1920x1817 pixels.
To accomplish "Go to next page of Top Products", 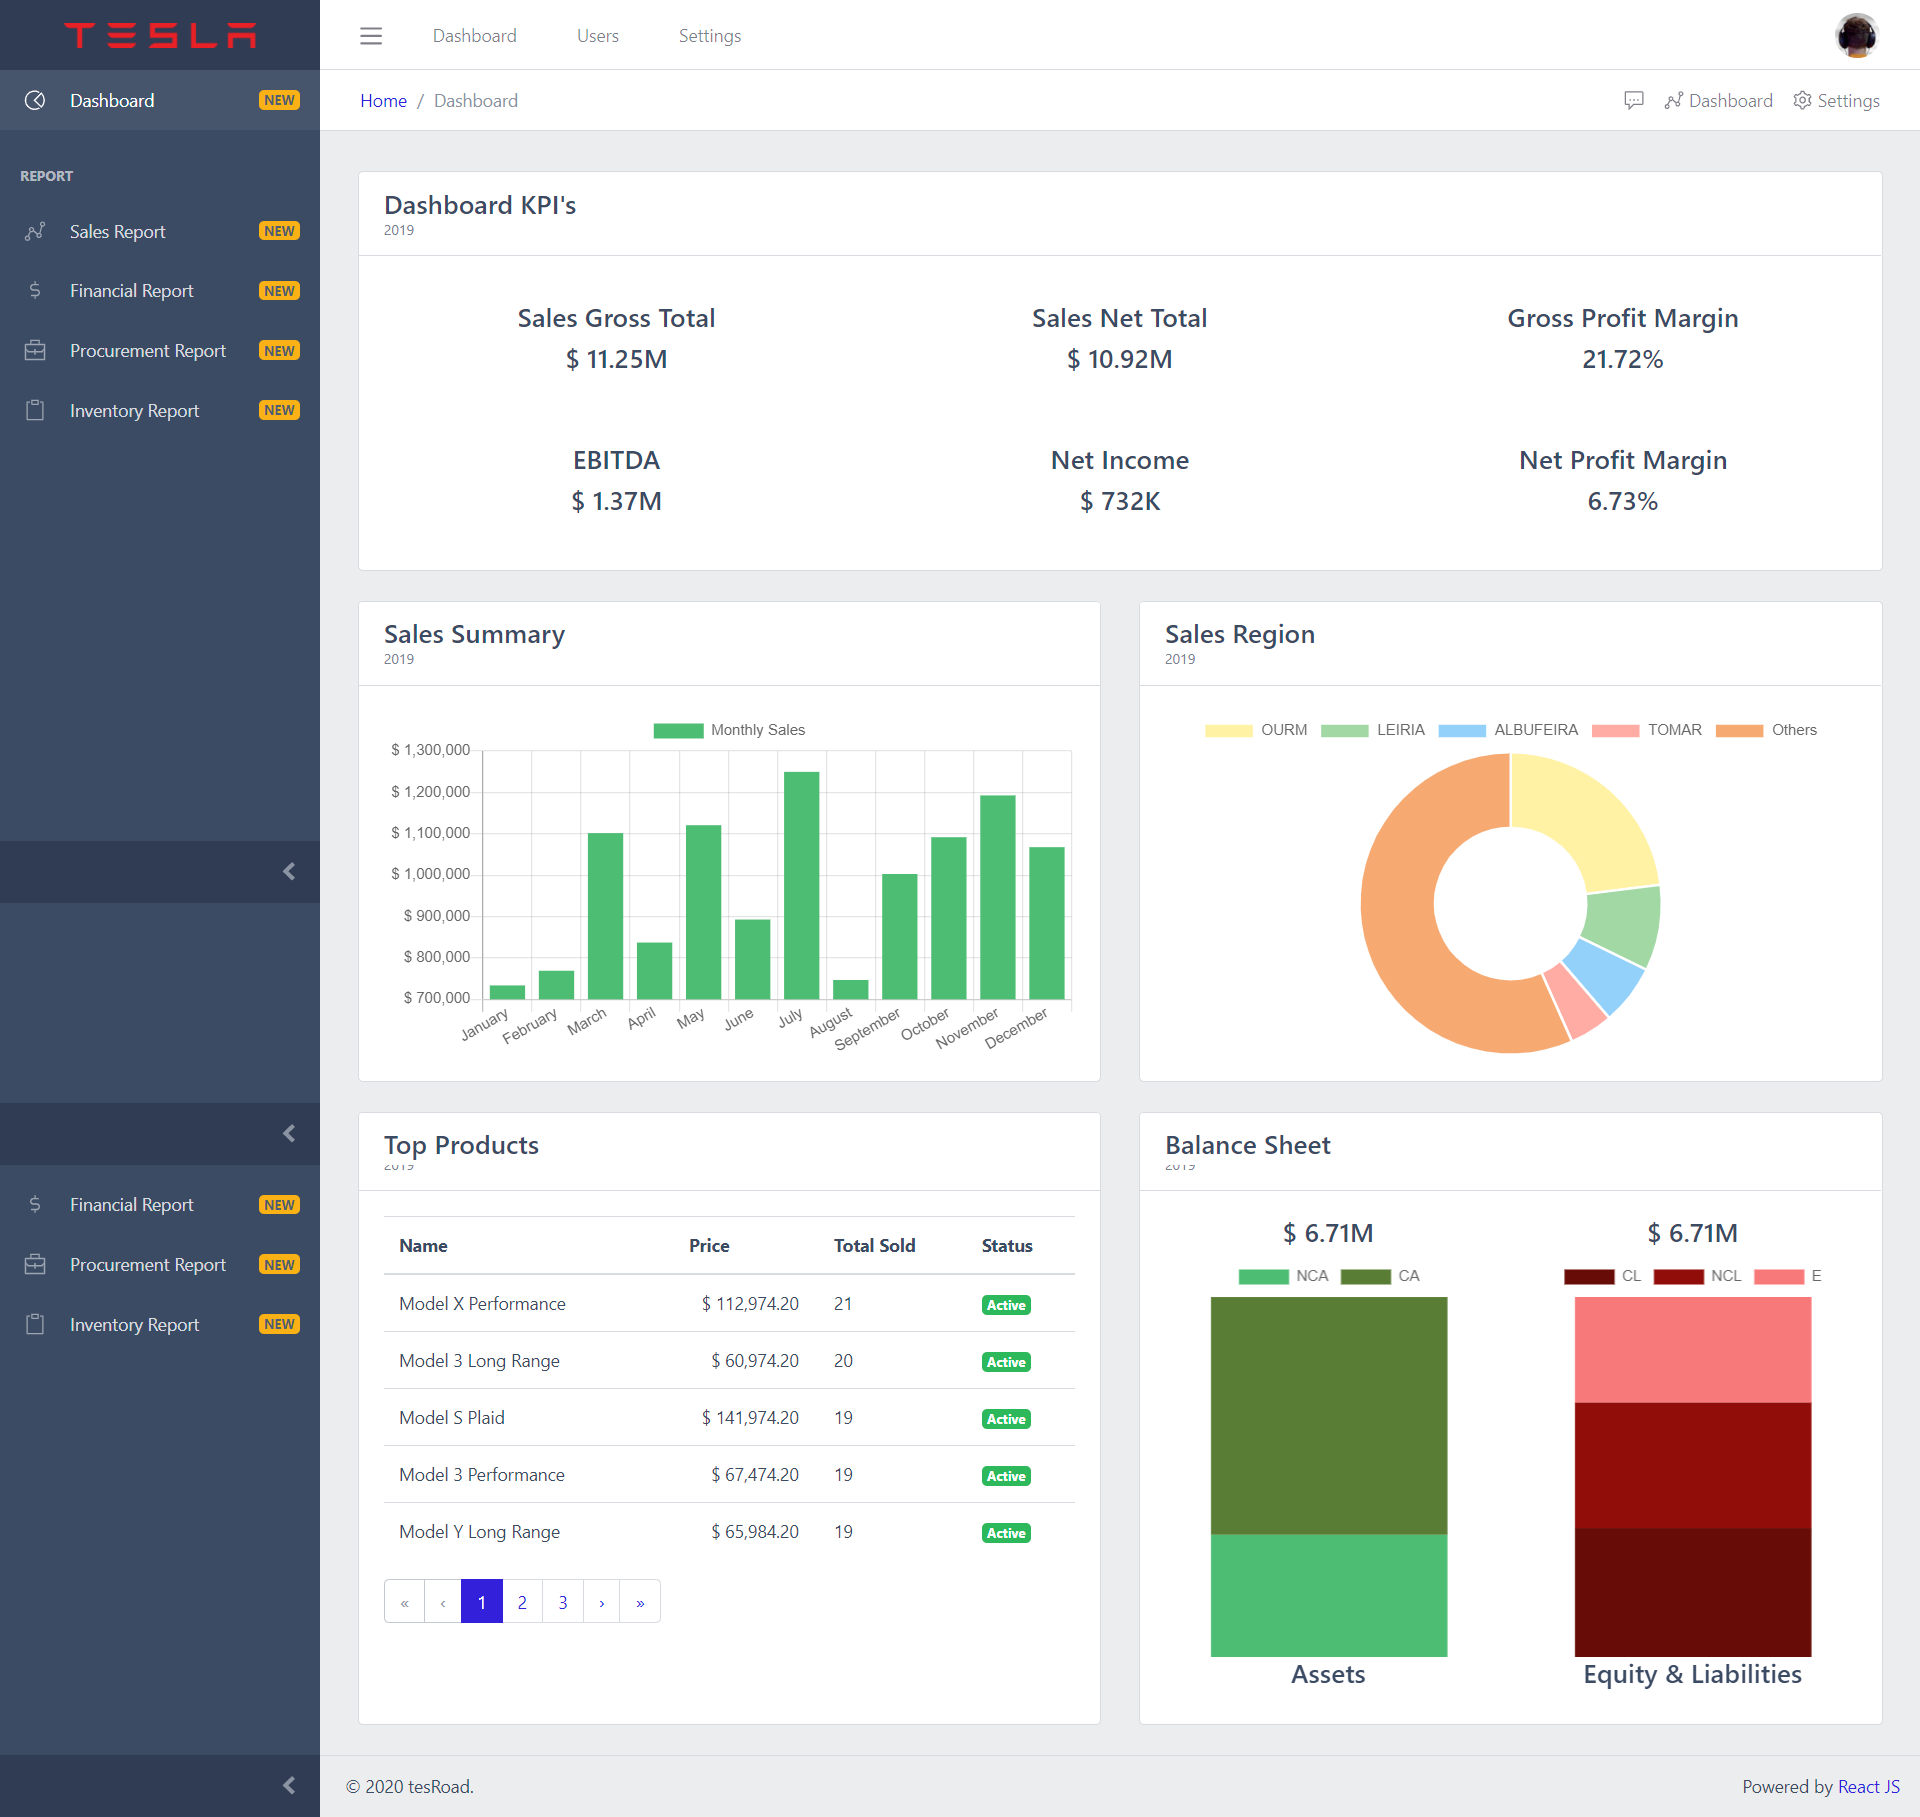I will coord(601,1602).
